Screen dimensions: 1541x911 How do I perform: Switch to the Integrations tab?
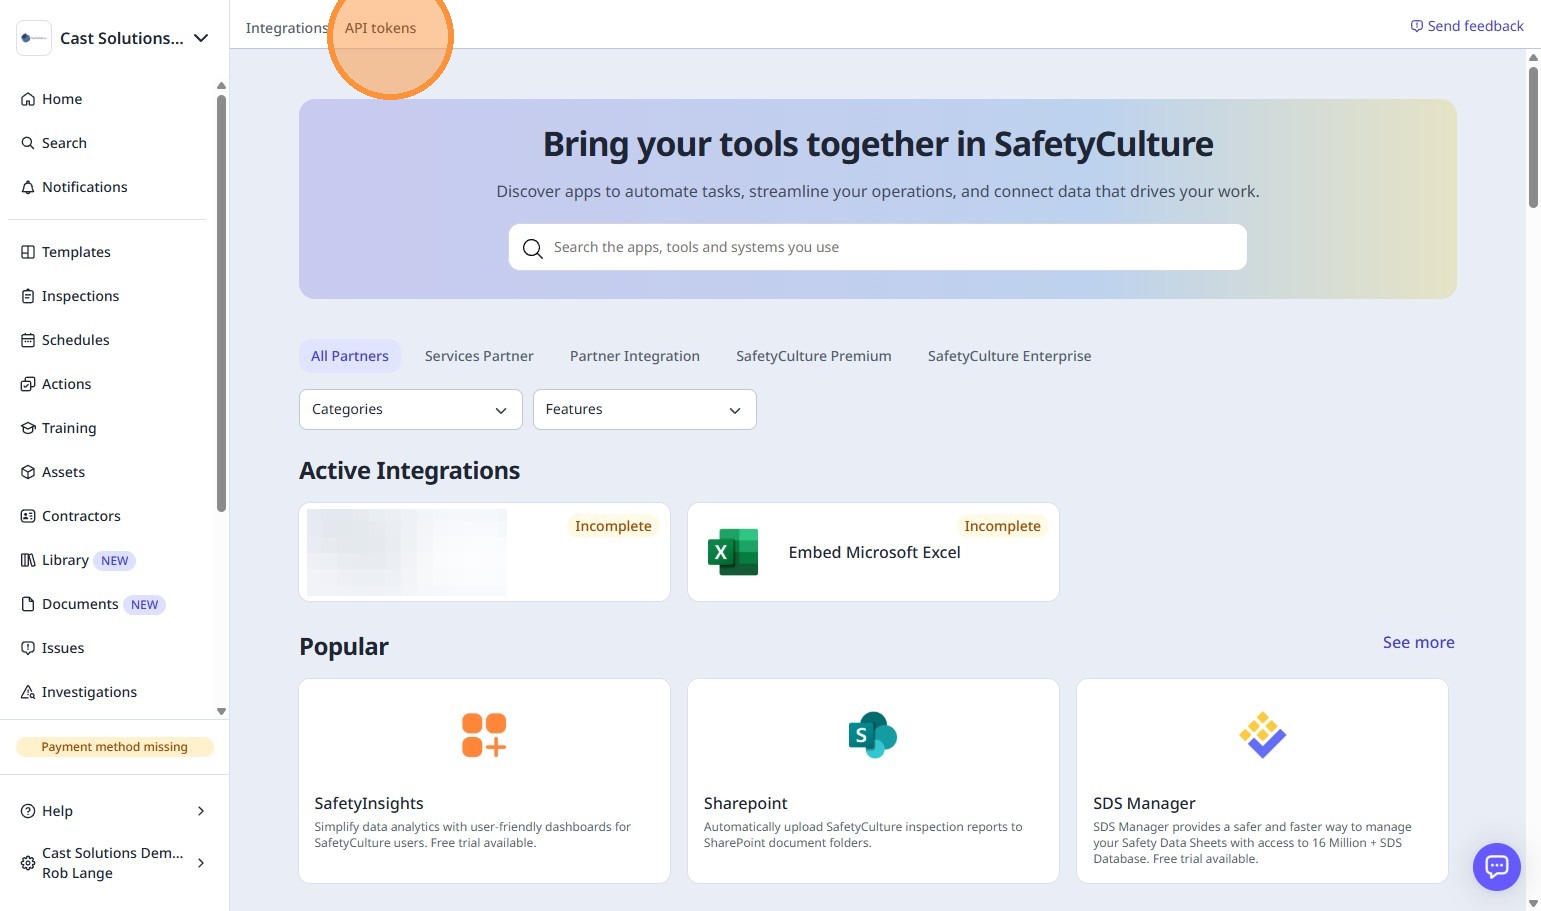(x=286, y=28)
